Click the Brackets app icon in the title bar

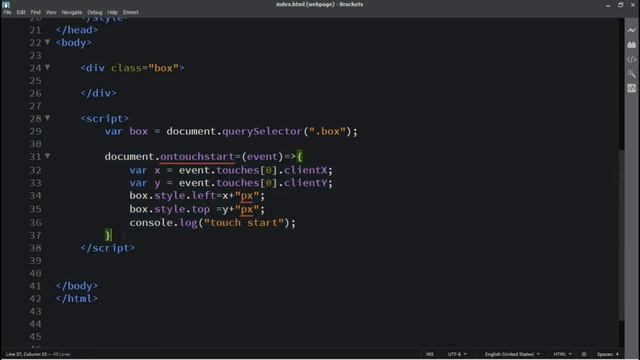click(6, 4)
